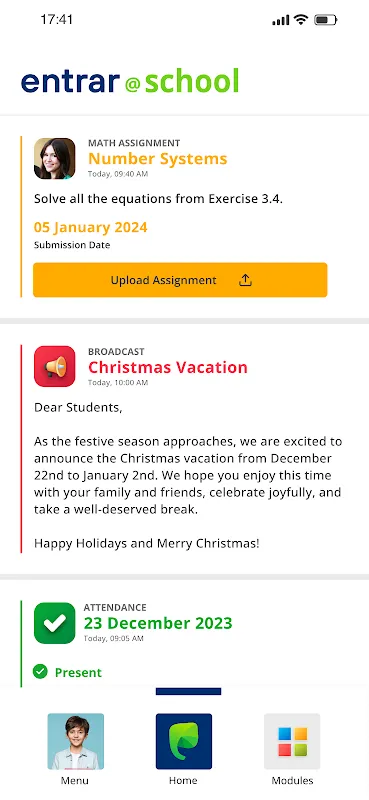369x800 pixels.
Task: Open the Menu tab with student photo
Action: click(x=75, y=748)
